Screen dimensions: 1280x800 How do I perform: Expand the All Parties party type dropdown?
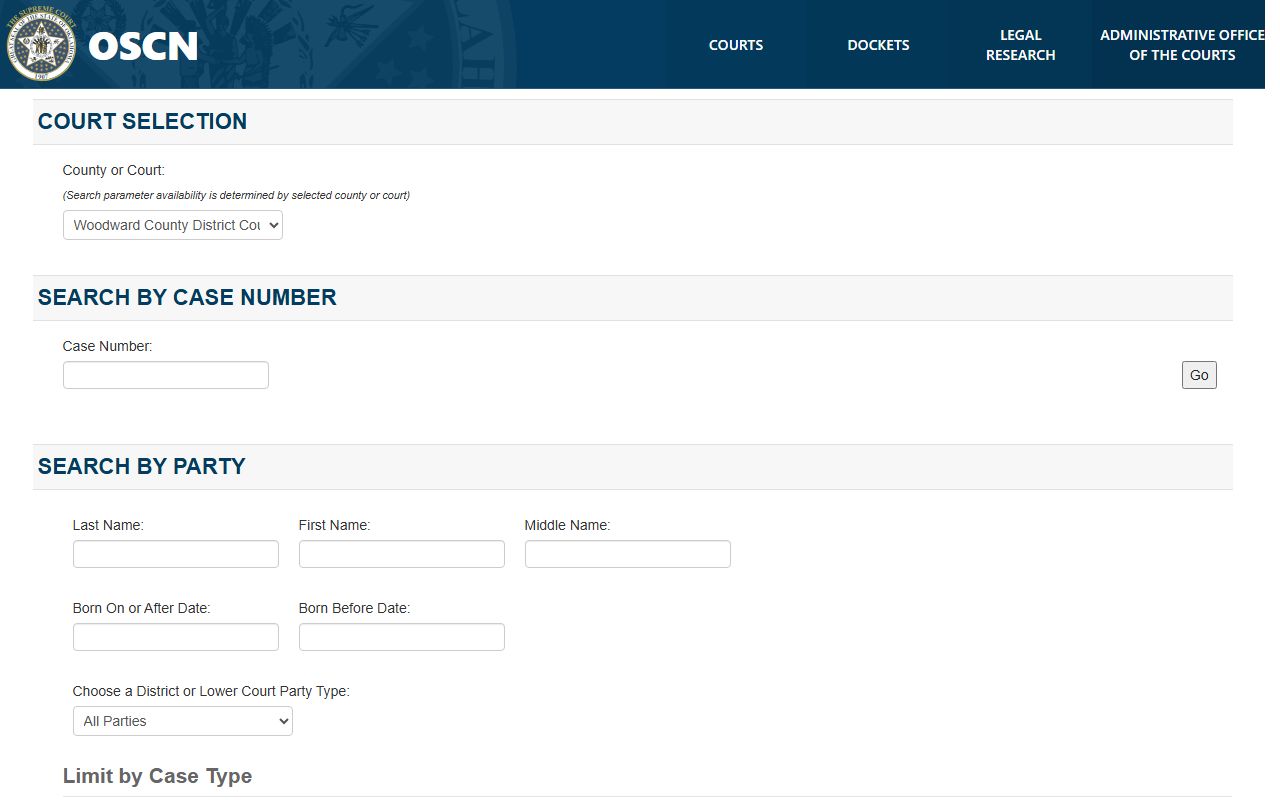tap(183, 721)
